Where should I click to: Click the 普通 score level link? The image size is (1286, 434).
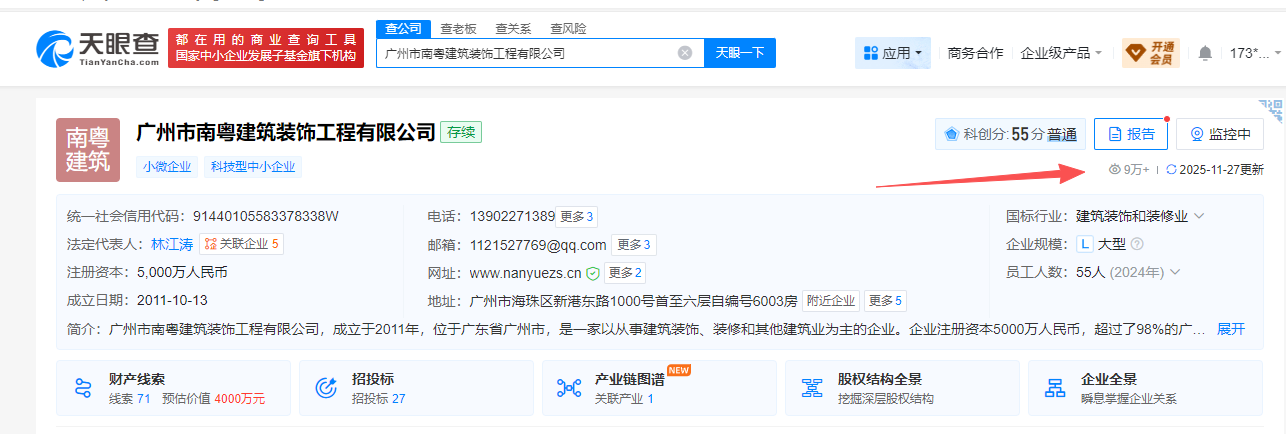click(x=1062, y=135)
